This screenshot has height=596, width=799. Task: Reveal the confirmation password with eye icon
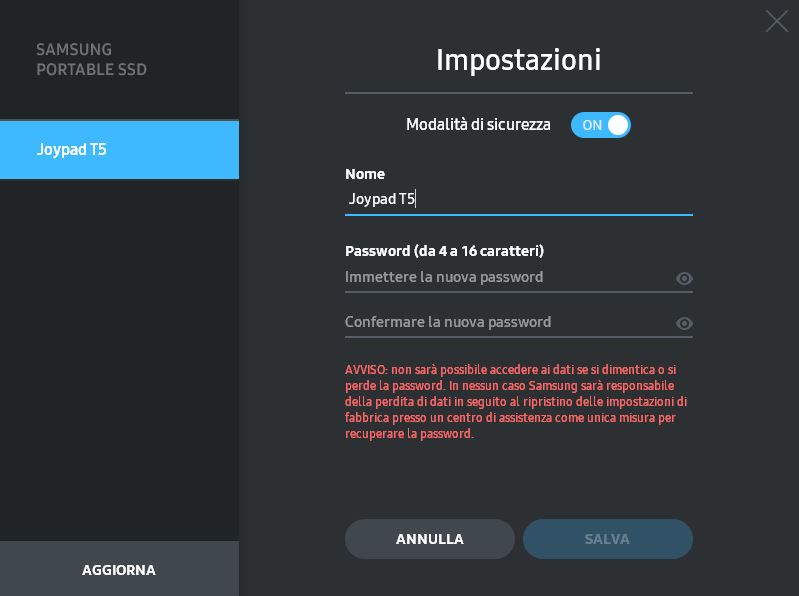tap(684, 323)
